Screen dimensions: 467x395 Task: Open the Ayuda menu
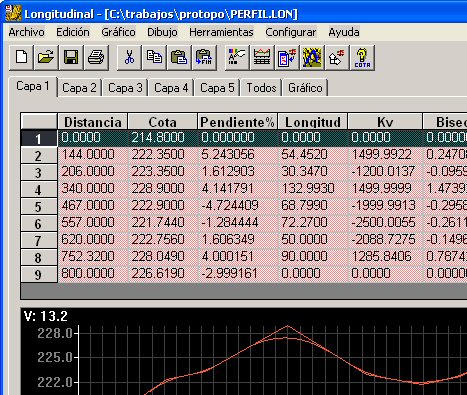(x=344, y=32)
